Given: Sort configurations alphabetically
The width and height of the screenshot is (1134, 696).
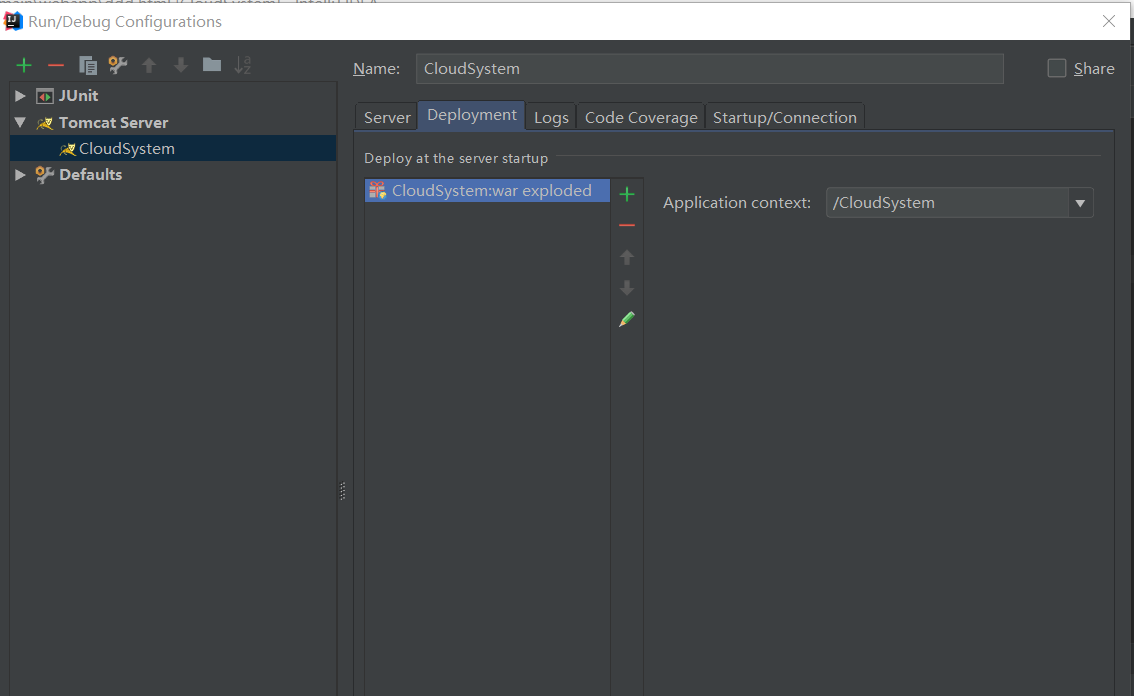Looking at the screenshot, I should [x=243, y=65].
